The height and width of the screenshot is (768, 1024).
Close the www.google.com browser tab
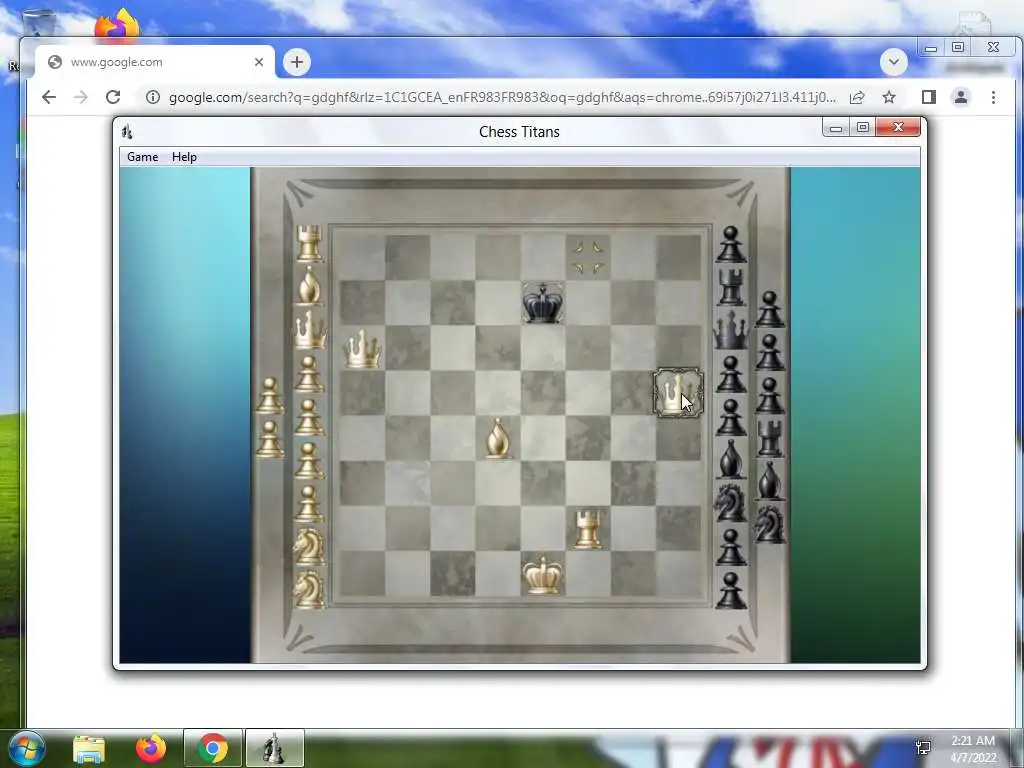tap(259, 62)
